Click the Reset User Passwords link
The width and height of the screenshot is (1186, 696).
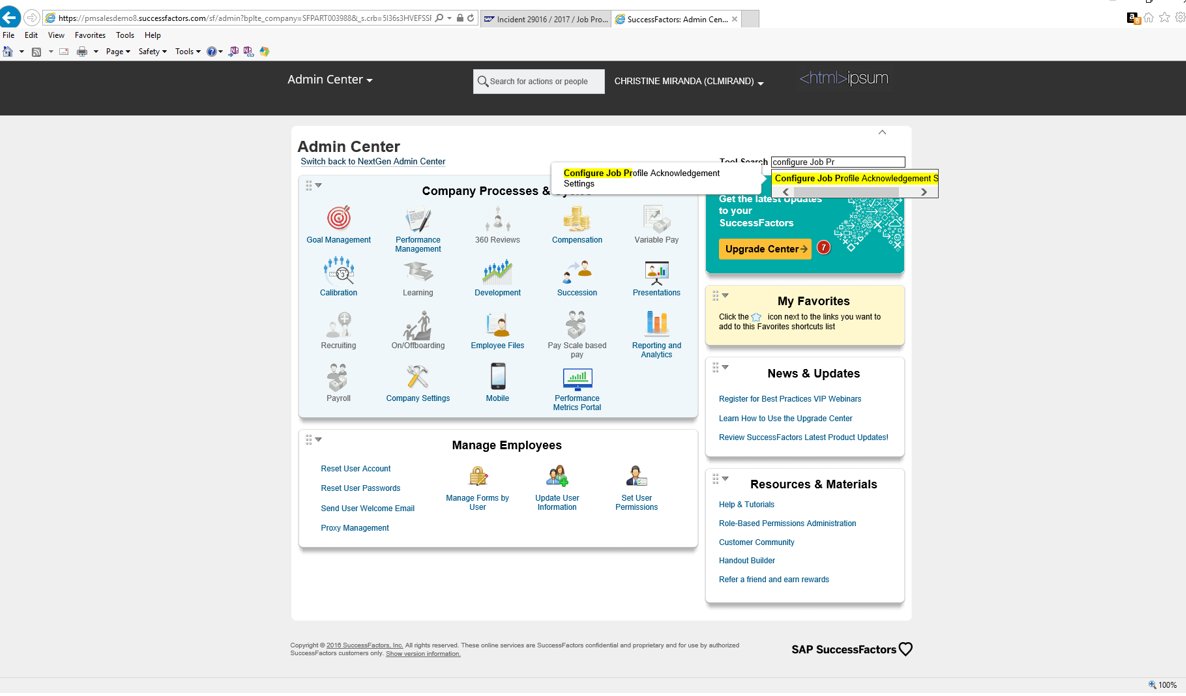coord(360,489)
